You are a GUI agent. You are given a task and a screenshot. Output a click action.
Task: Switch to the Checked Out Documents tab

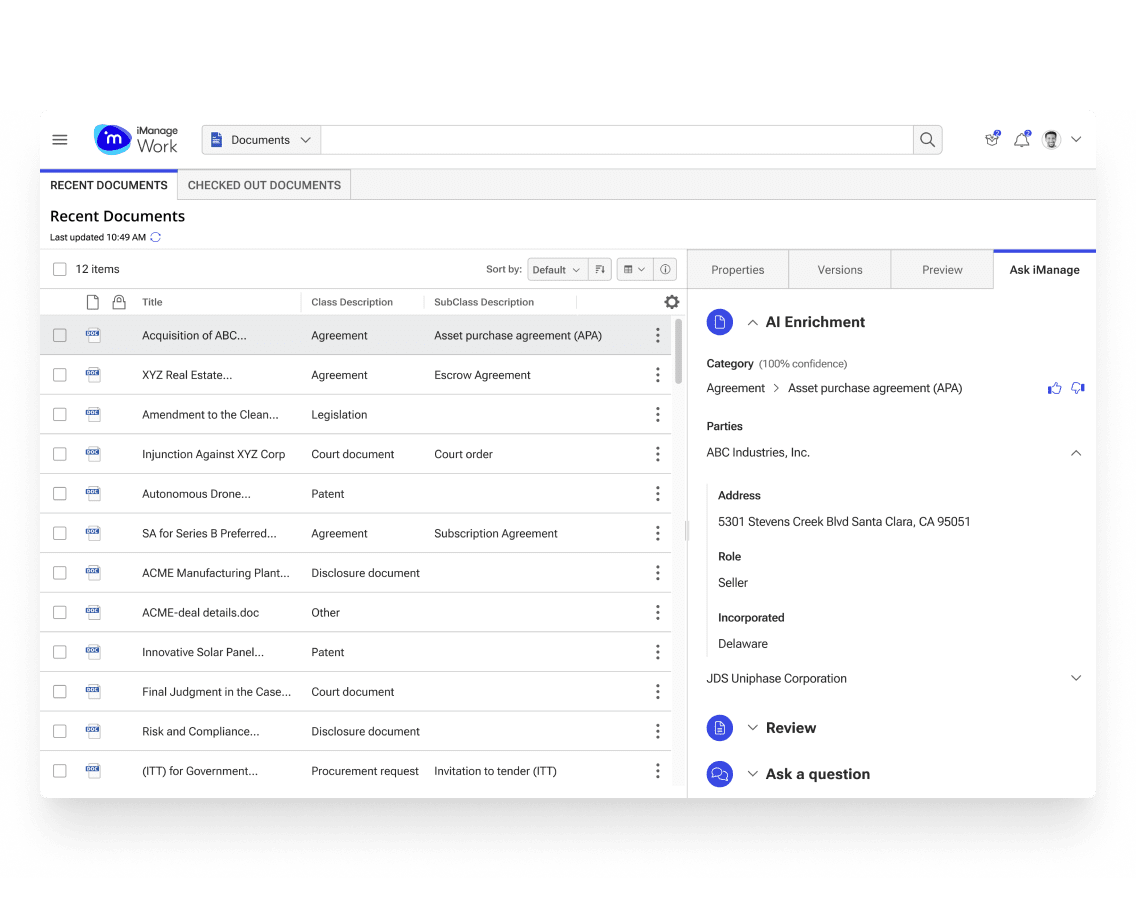tap(263, 185)
